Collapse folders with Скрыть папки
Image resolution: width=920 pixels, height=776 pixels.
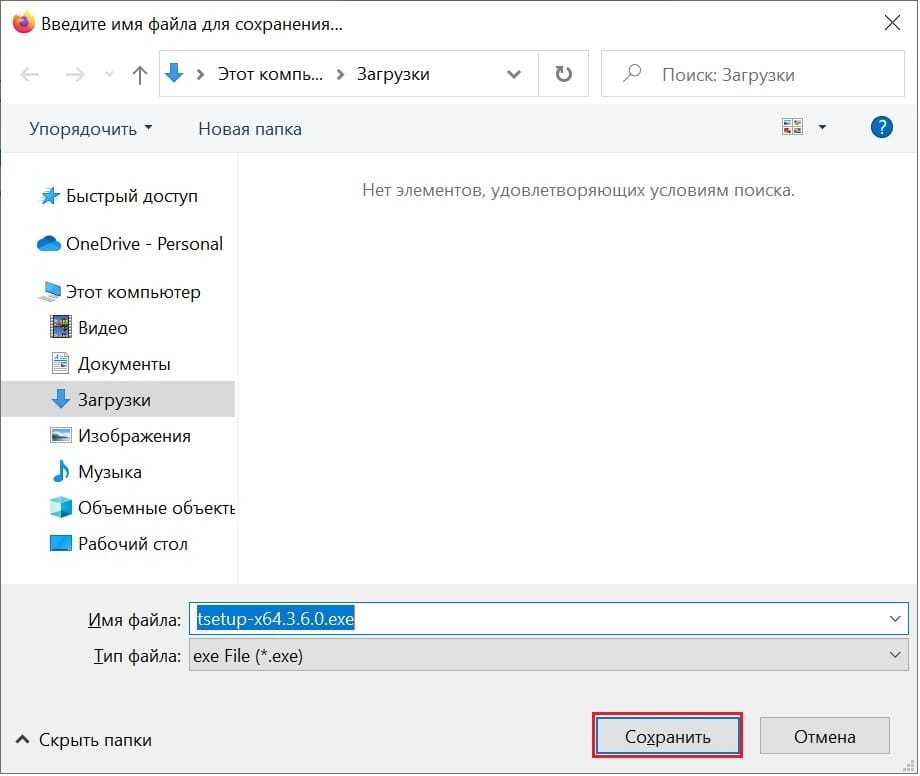coord(84,740)
